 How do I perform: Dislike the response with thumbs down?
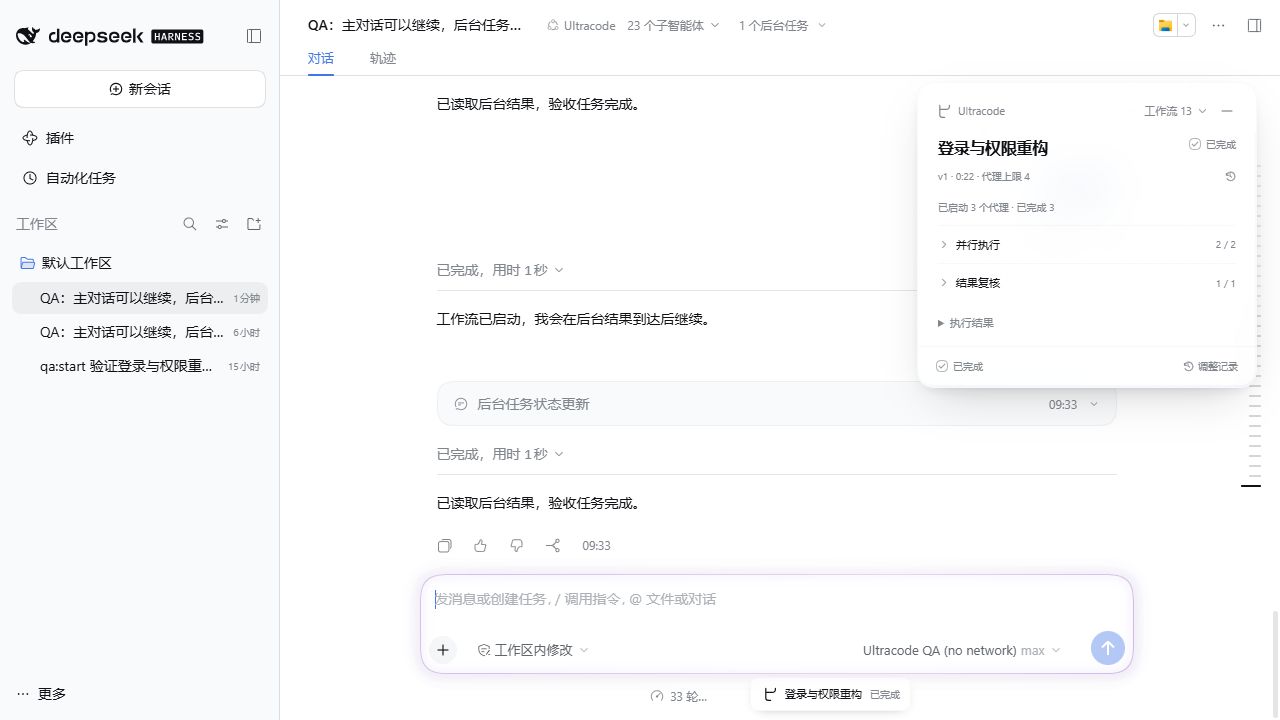click(517, 546)
